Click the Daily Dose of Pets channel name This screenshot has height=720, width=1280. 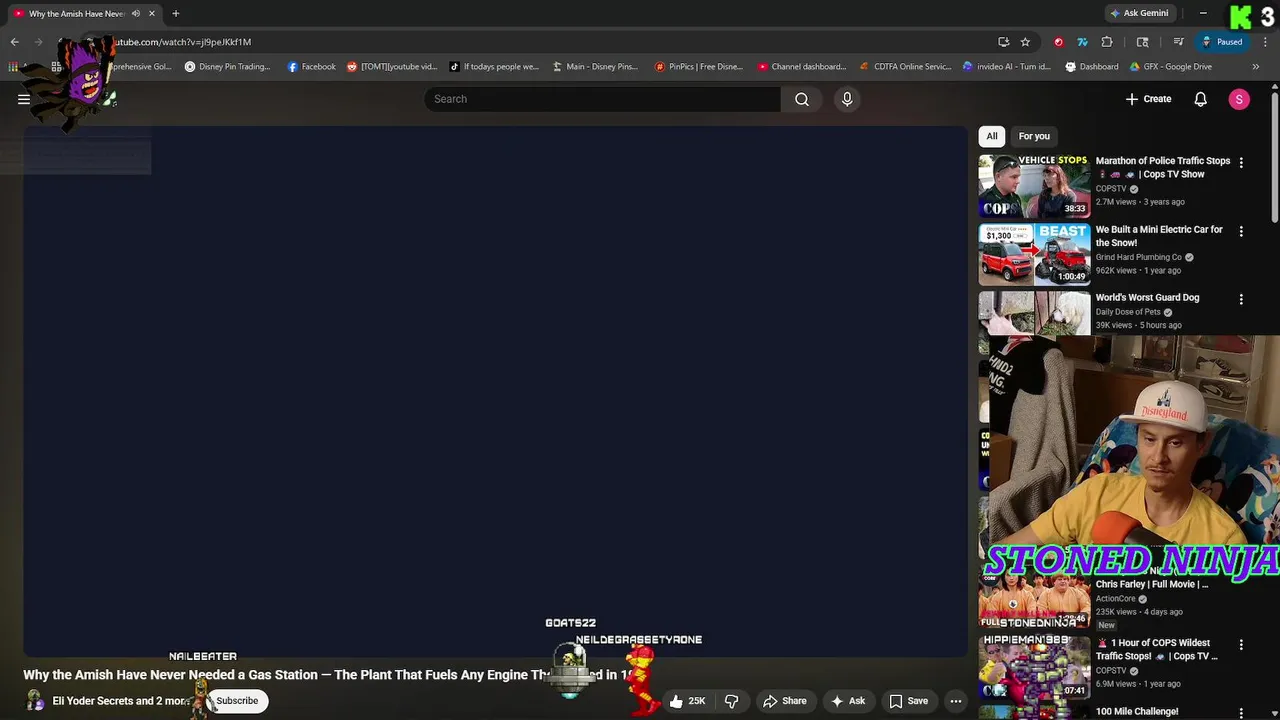(1128, 312)
